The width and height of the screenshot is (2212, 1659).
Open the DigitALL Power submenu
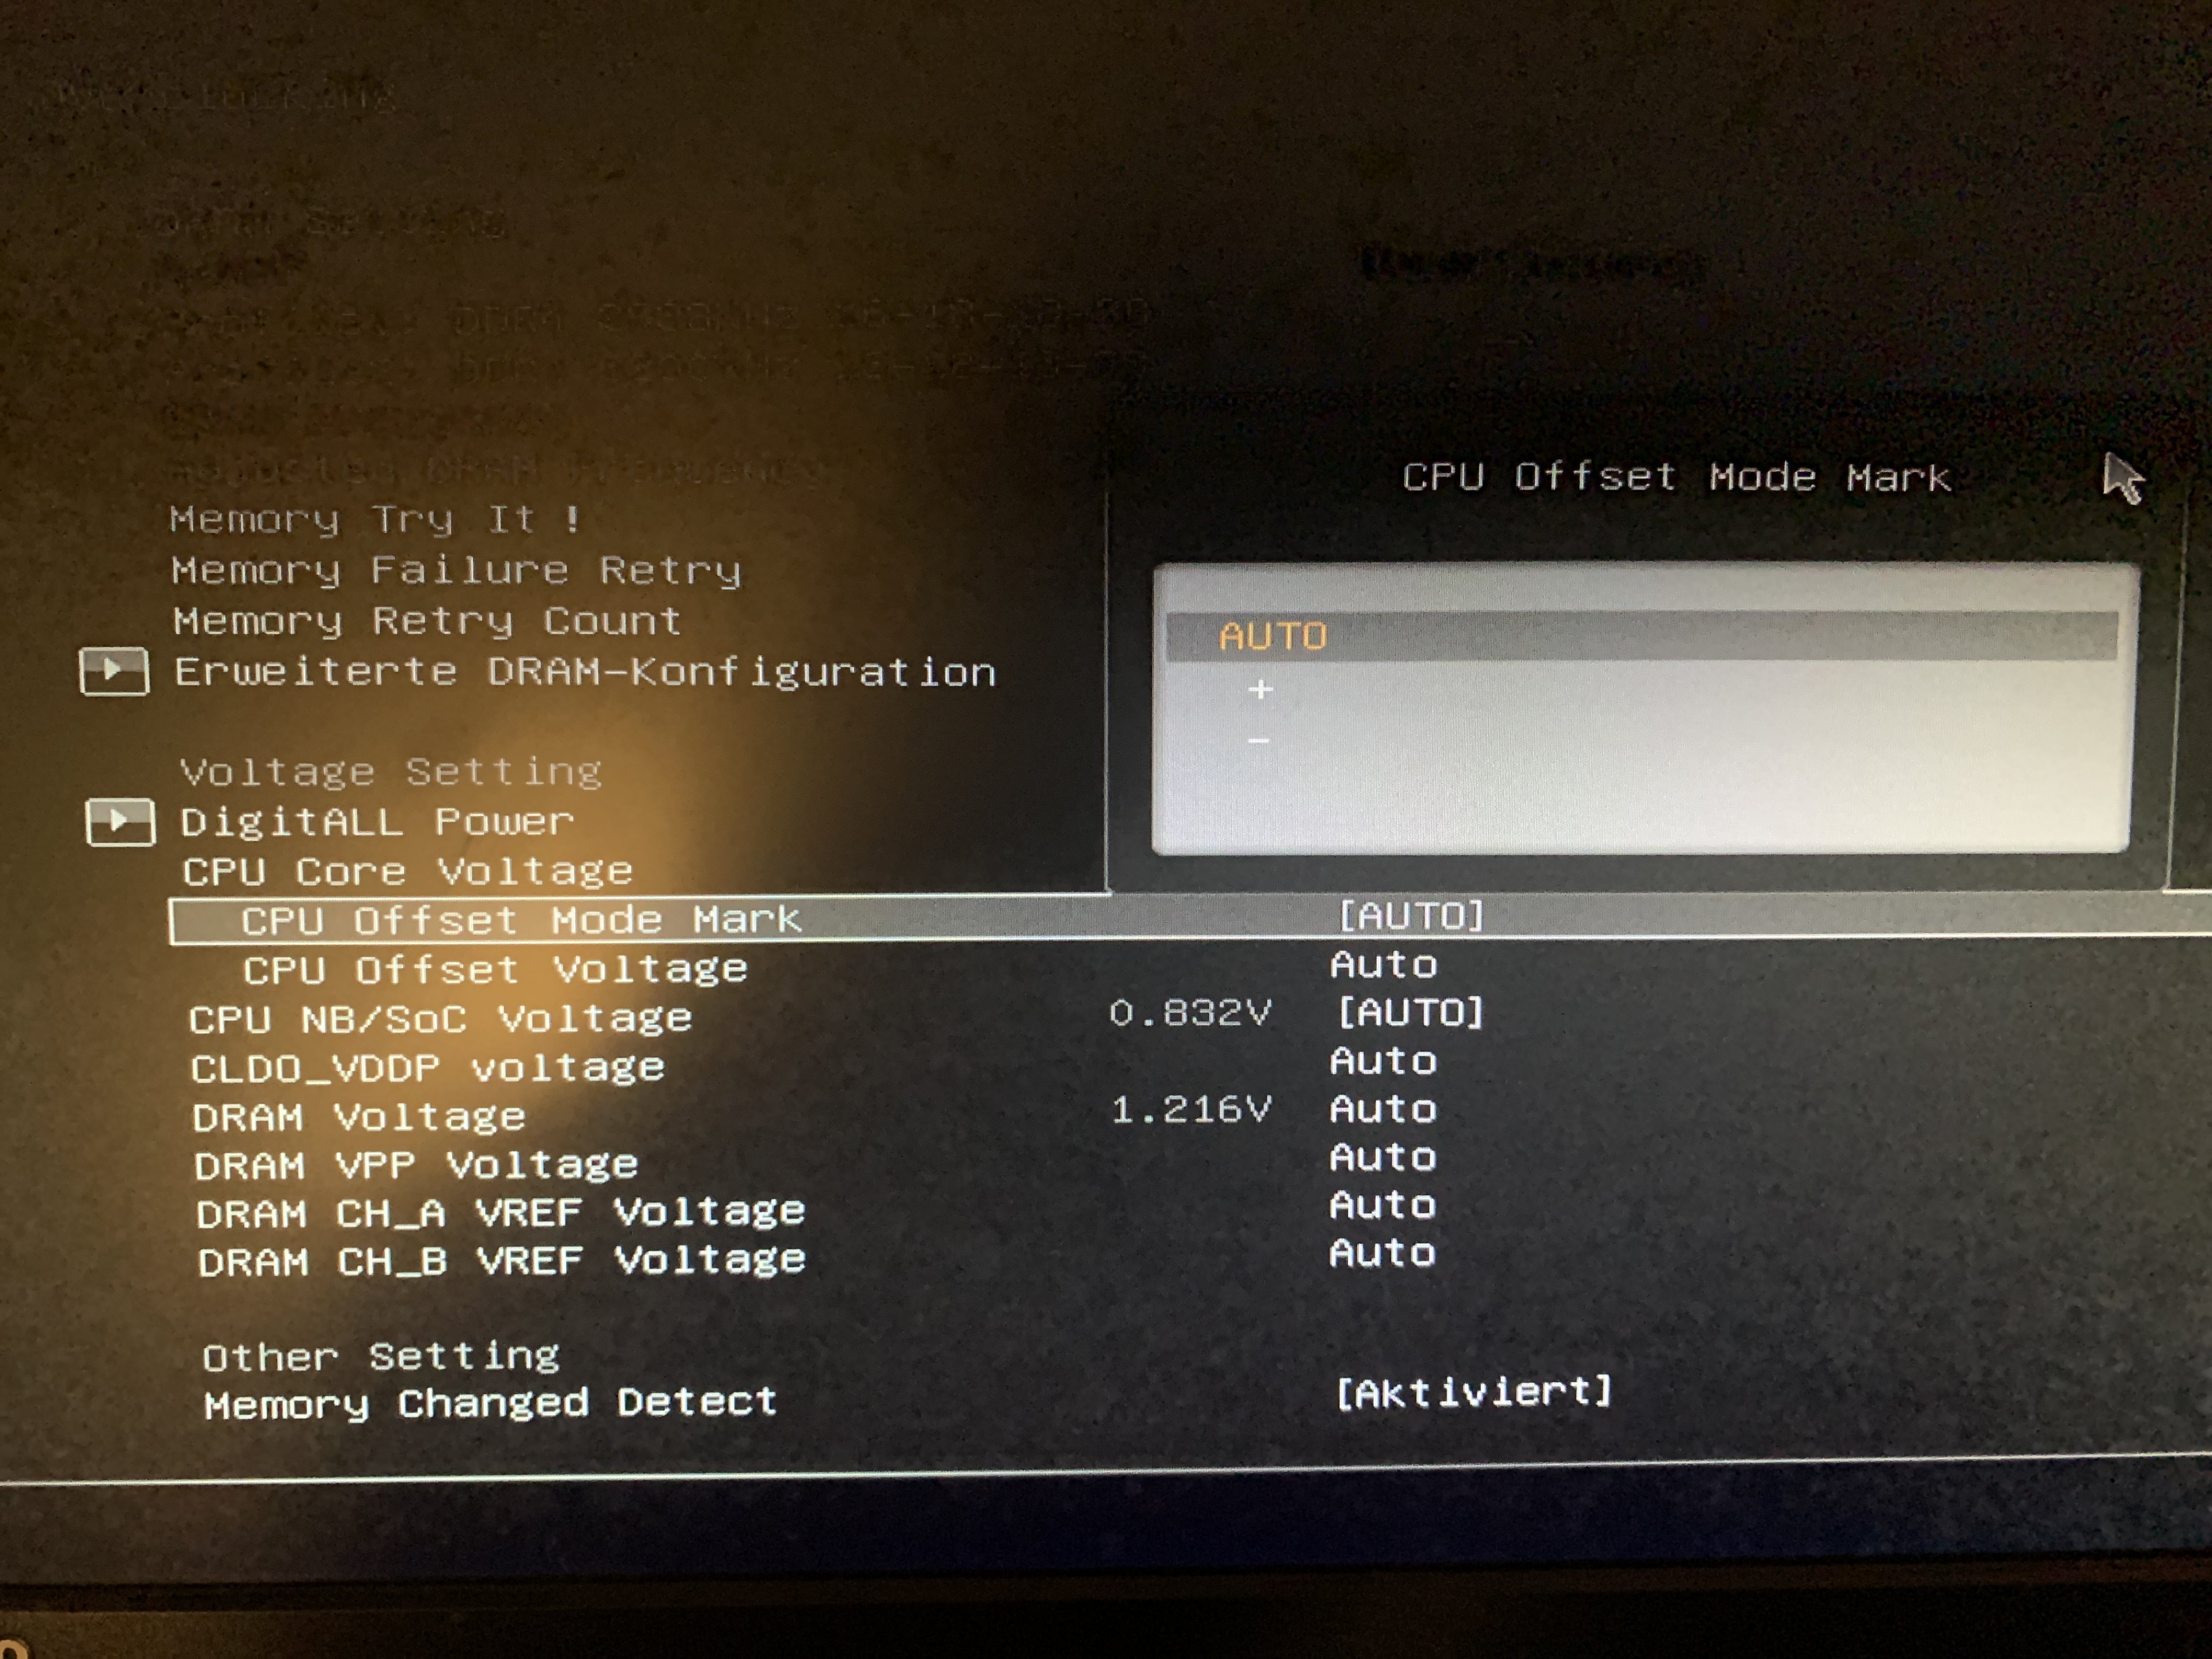[x=377, y=822]
